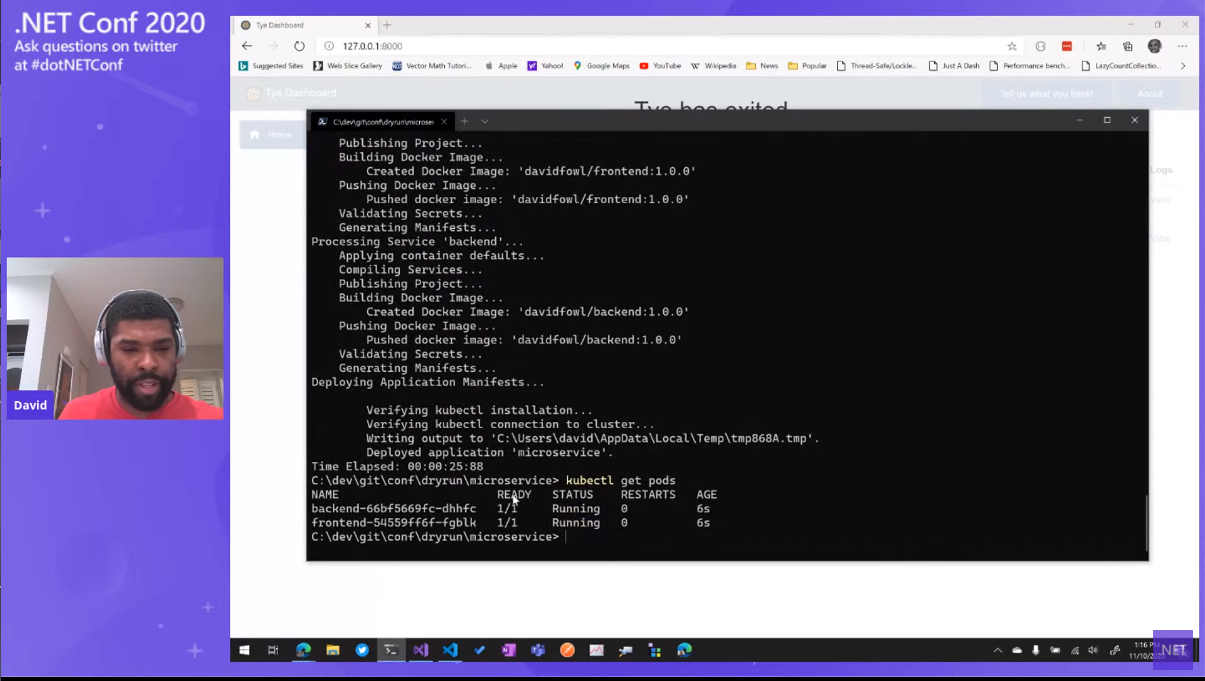The width and height of the screenshot is (1205, 681).
Task: Expand the Popular bookmarks folder
Action: coord(807,66)
